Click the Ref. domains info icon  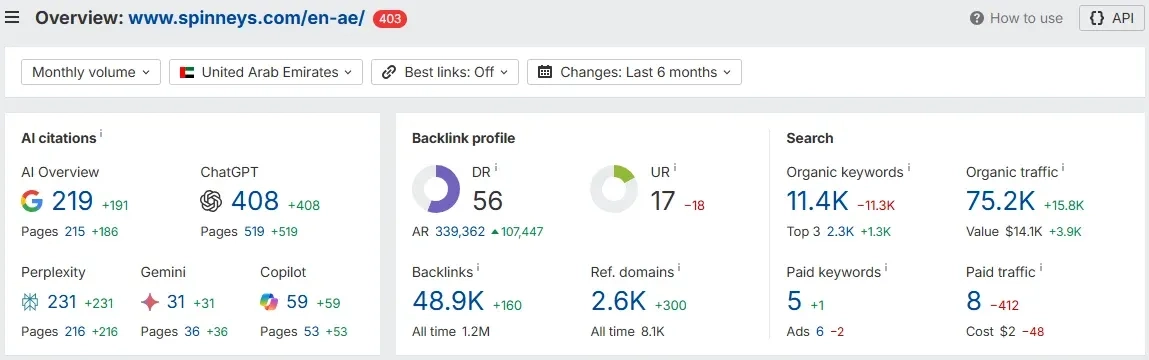click(679, 268)
